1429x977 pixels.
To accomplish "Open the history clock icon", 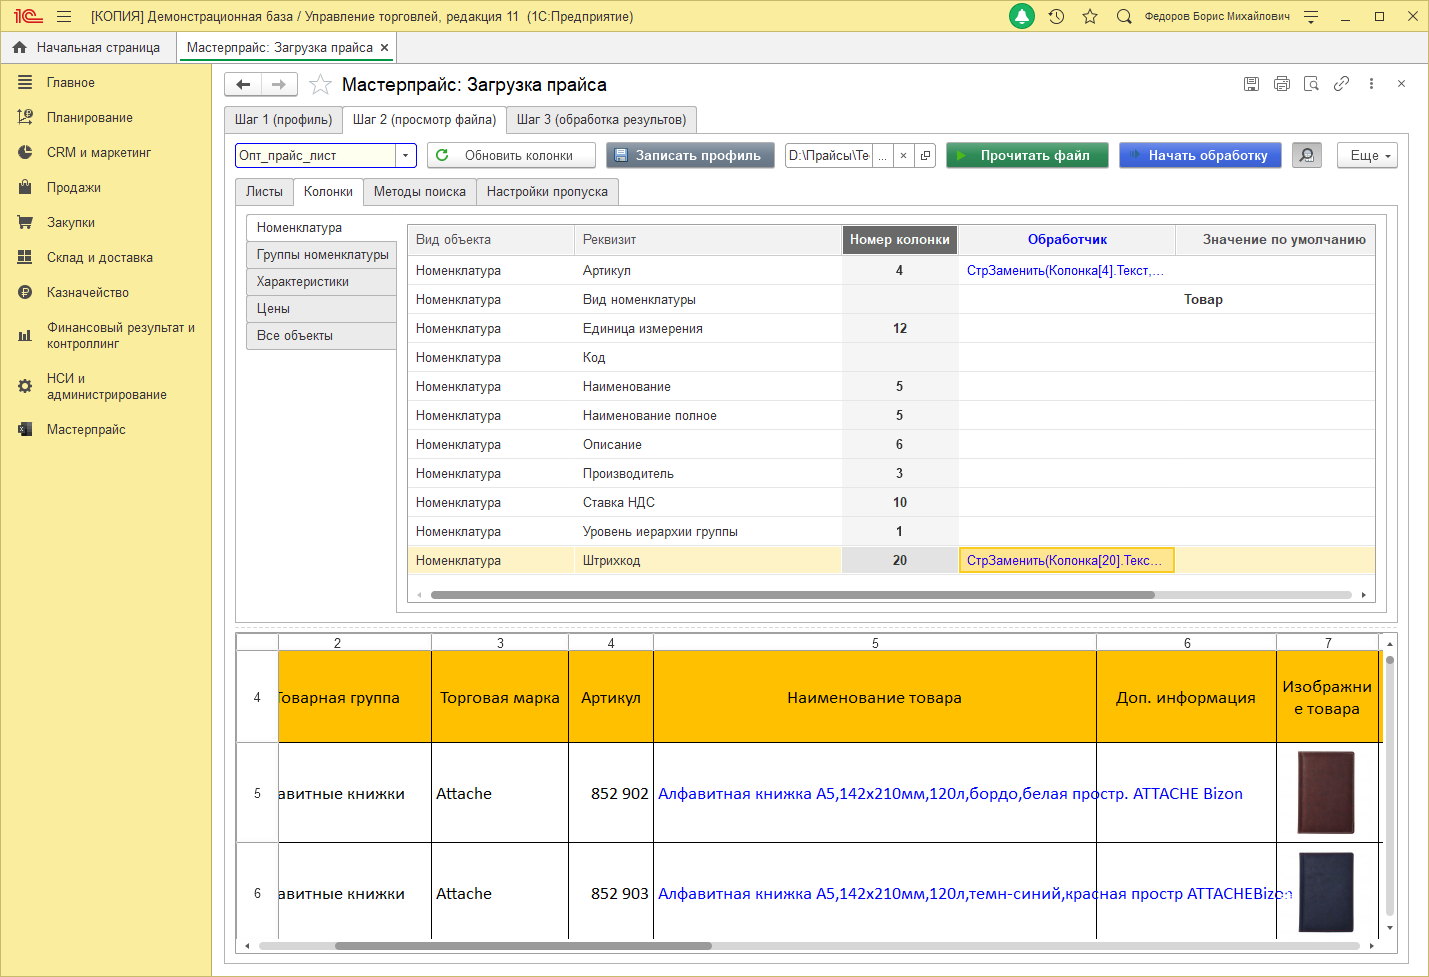I will pos(1056,16).
